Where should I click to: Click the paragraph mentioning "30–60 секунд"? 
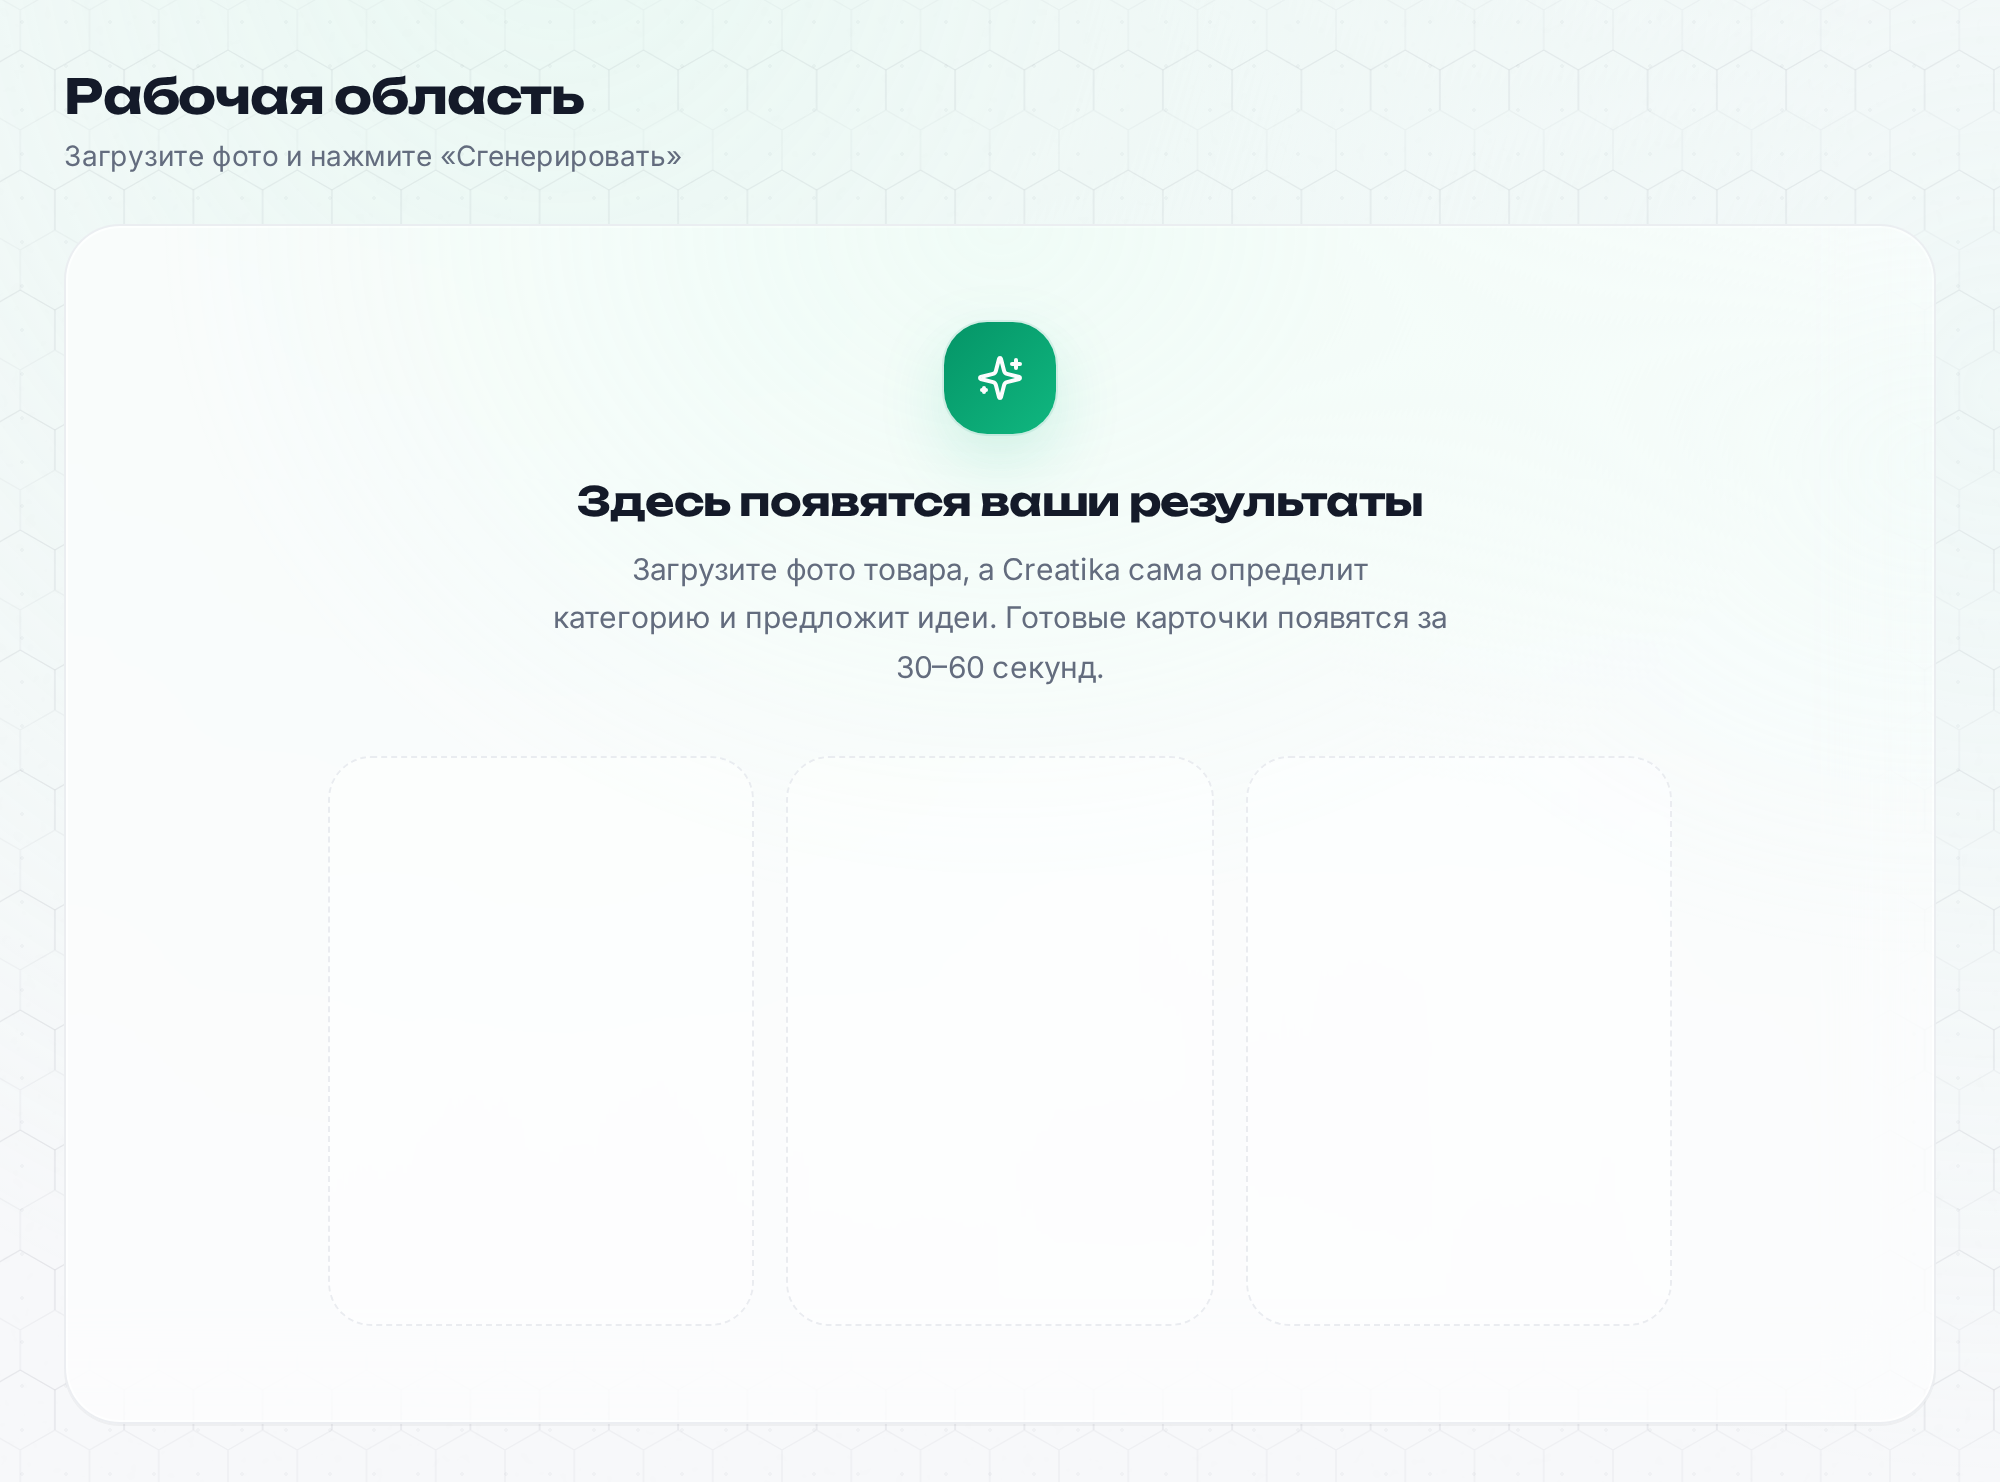1000,618
